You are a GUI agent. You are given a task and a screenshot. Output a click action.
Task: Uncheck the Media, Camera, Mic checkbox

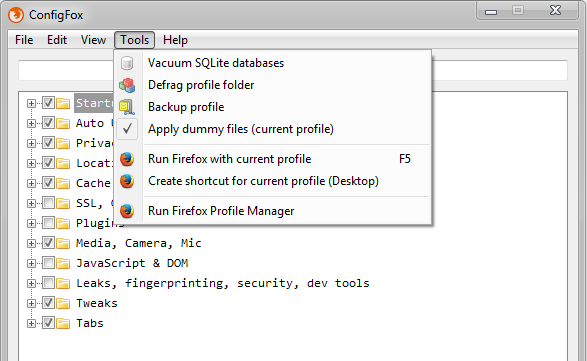pos(48,243)
